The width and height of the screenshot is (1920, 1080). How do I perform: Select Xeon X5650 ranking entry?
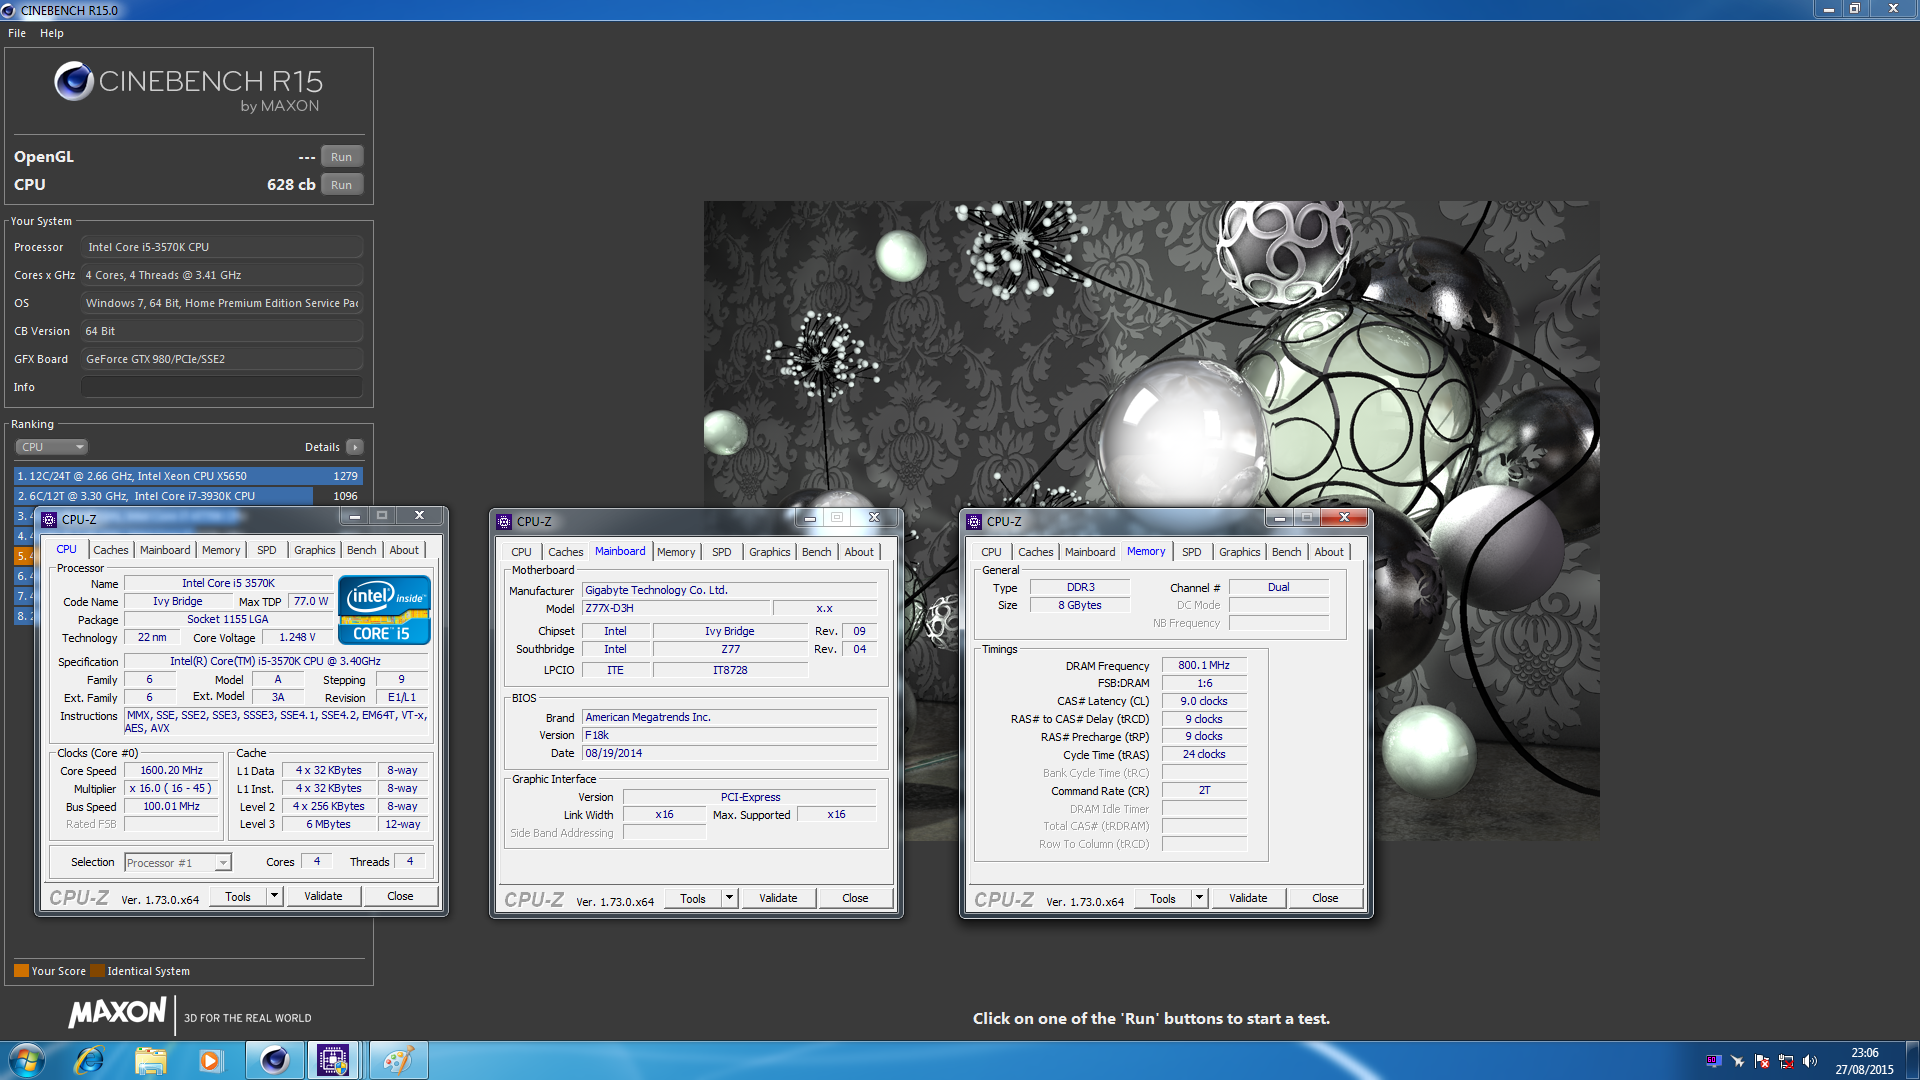(x=188, y=476)
